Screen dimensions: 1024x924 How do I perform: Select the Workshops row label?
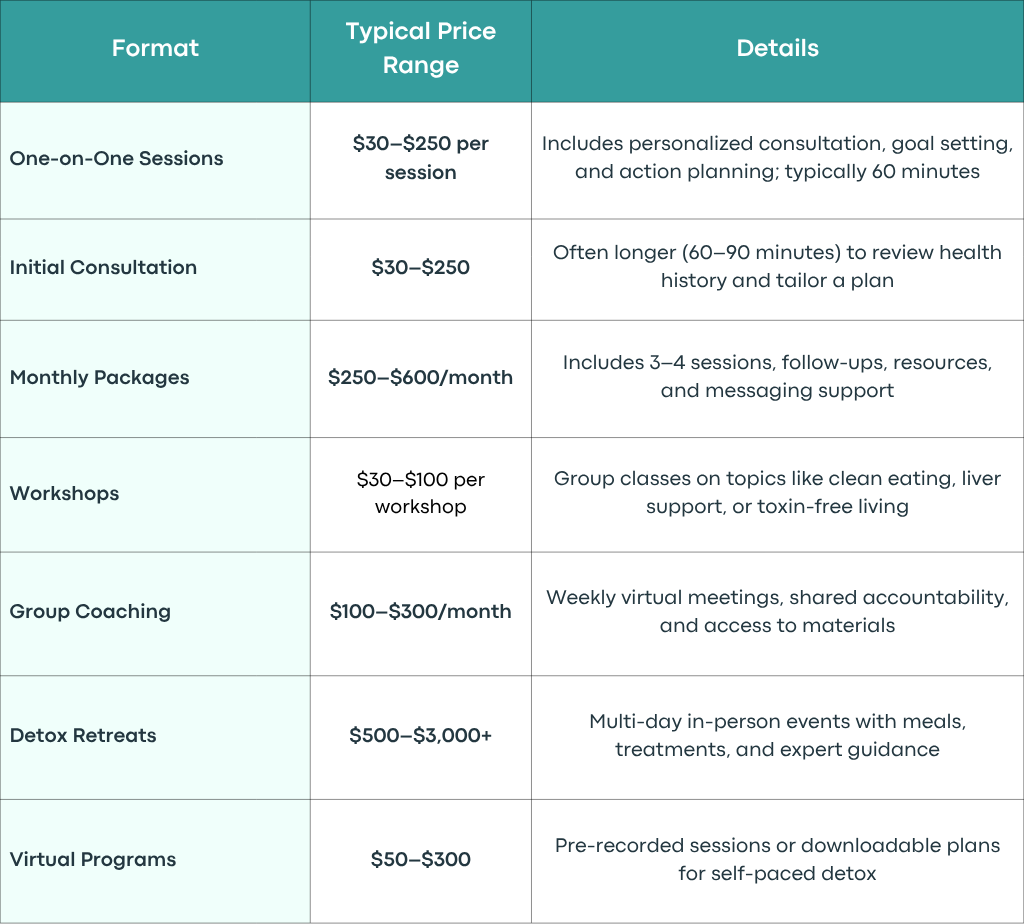pos(64,493)
